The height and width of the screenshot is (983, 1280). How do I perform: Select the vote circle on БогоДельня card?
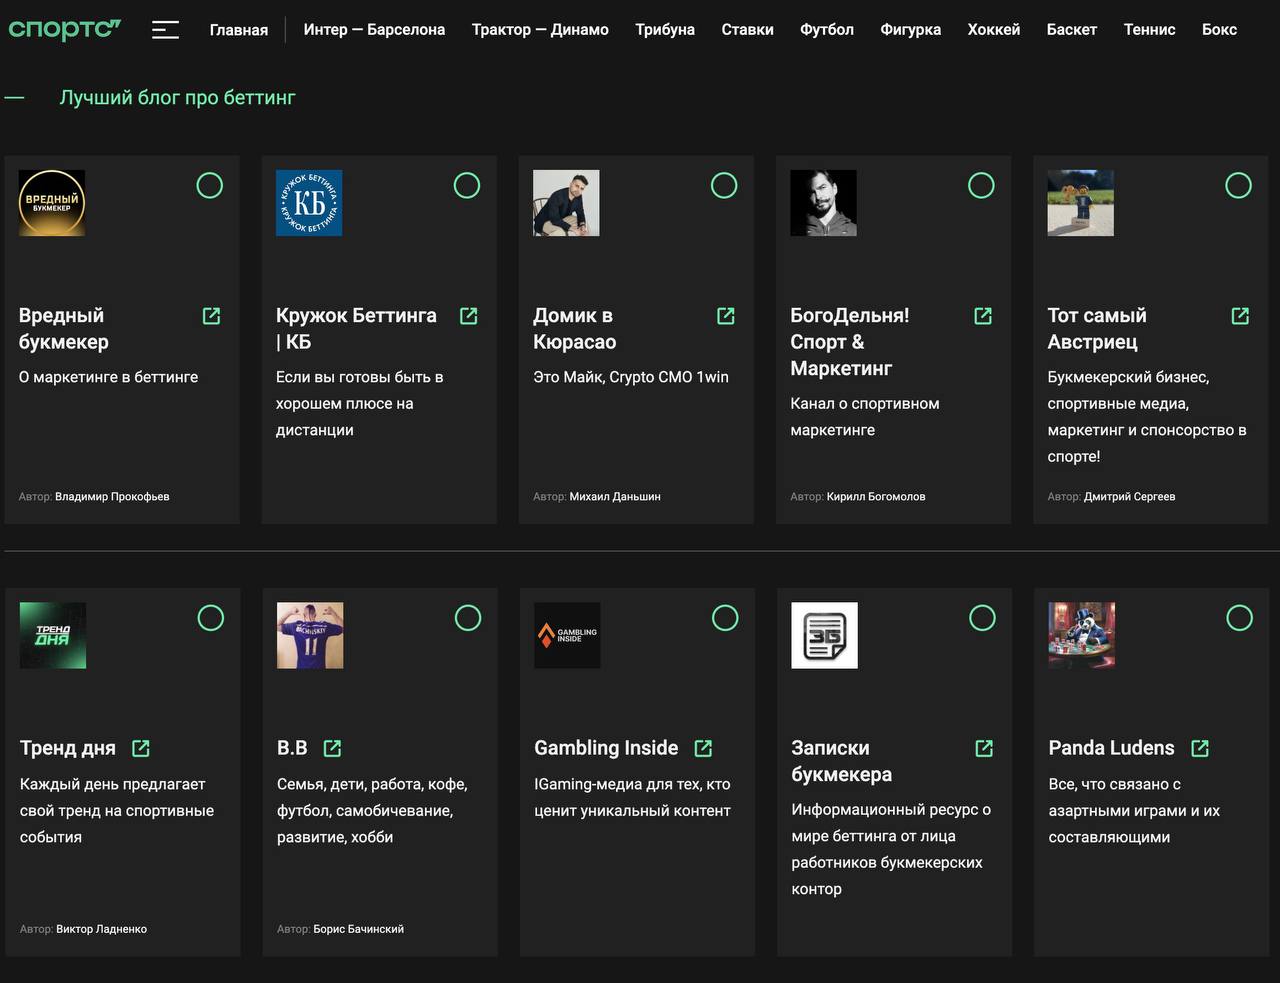[981, 185]
